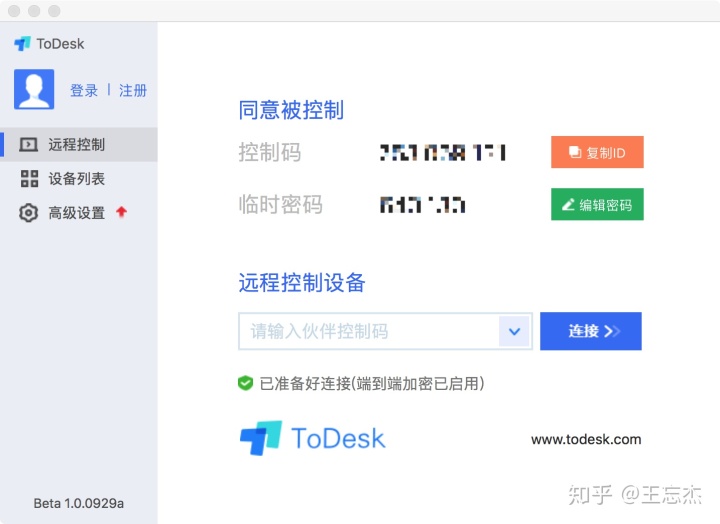Click the 编辑密码 button

[597, 204]
